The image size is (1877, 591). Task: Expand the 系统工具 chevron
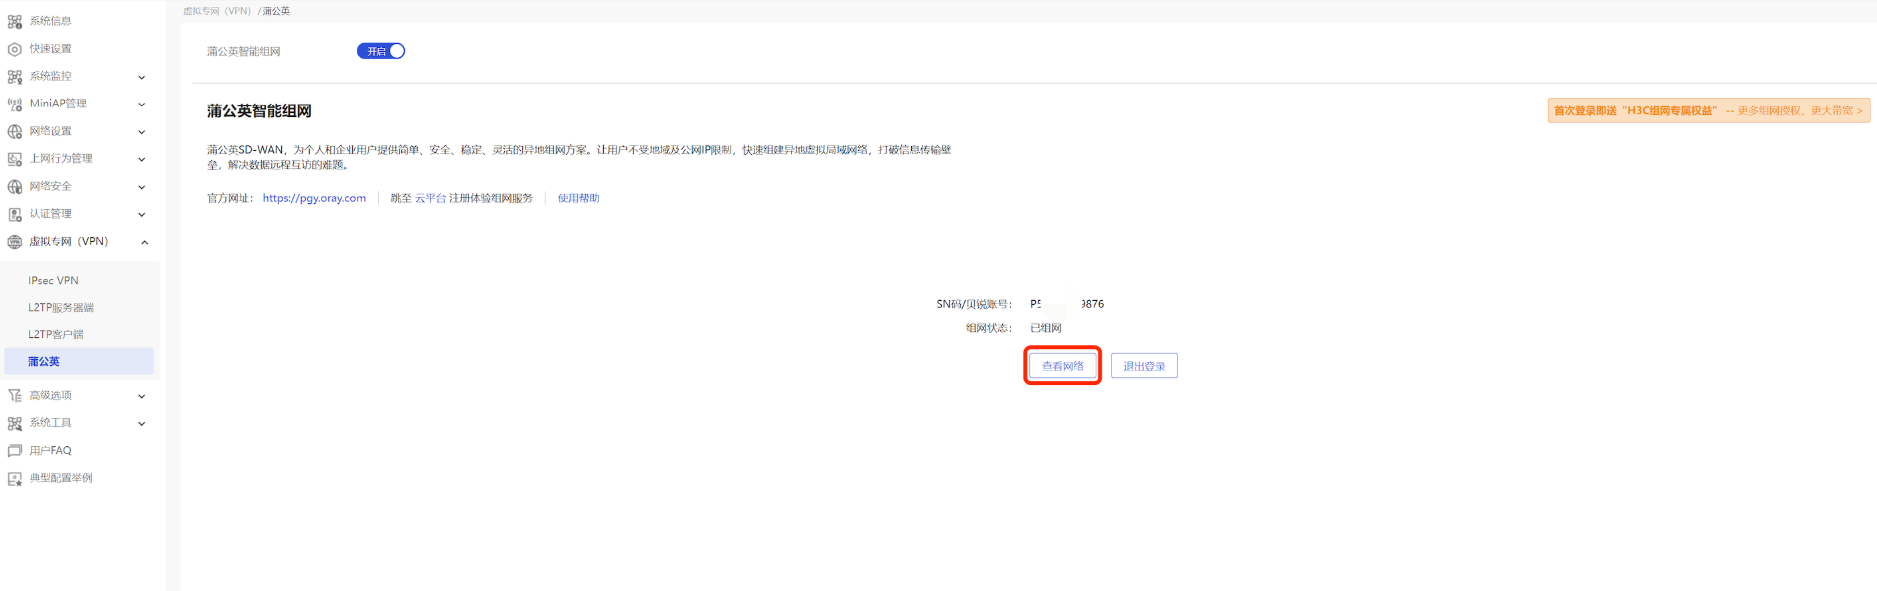pyautogui.click(x=142, y=424)
